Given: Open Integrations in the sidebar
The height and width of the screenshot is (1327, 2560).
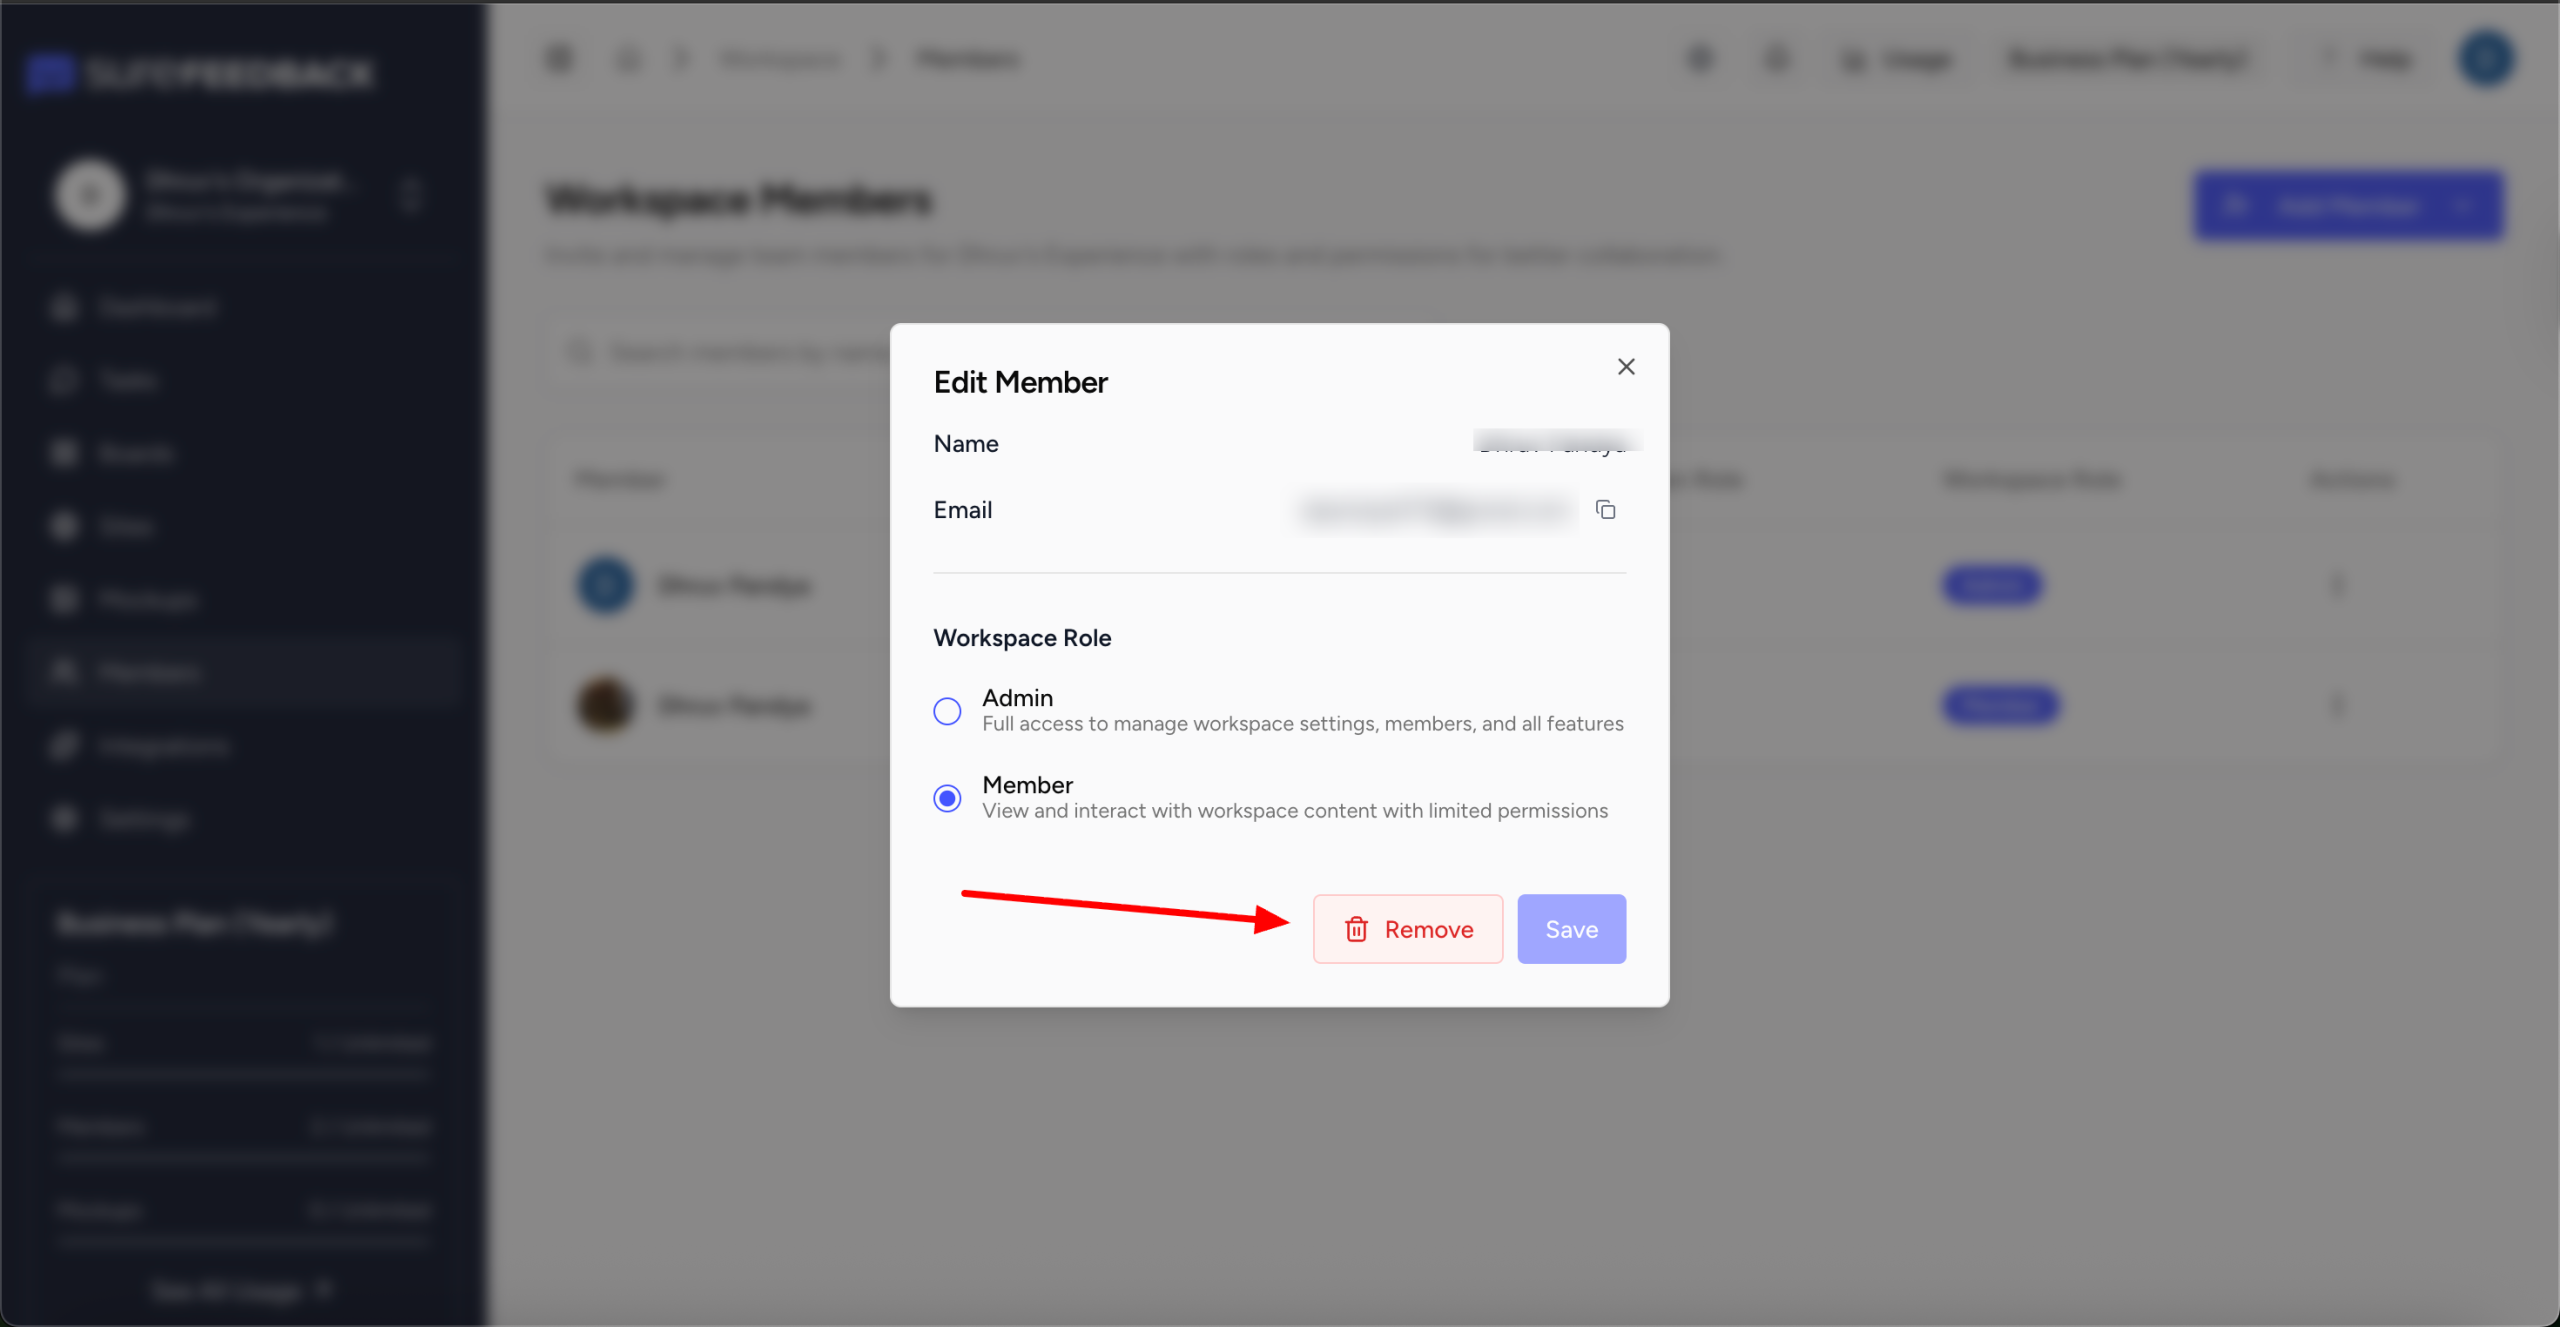Looking at the screenshot, I should [x=163, y=746].
